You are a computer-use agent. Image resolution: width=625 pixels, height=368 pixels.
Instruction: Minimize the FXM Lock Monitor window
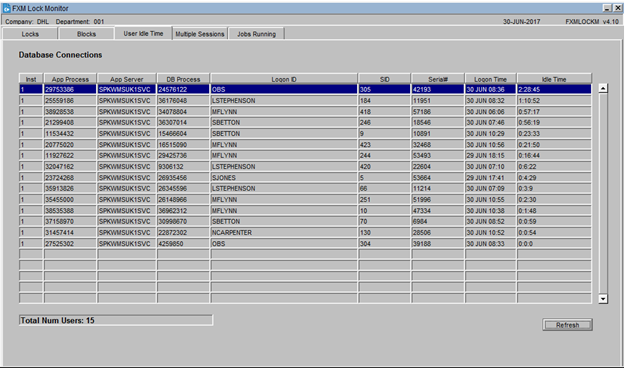[x=607, y=8]
